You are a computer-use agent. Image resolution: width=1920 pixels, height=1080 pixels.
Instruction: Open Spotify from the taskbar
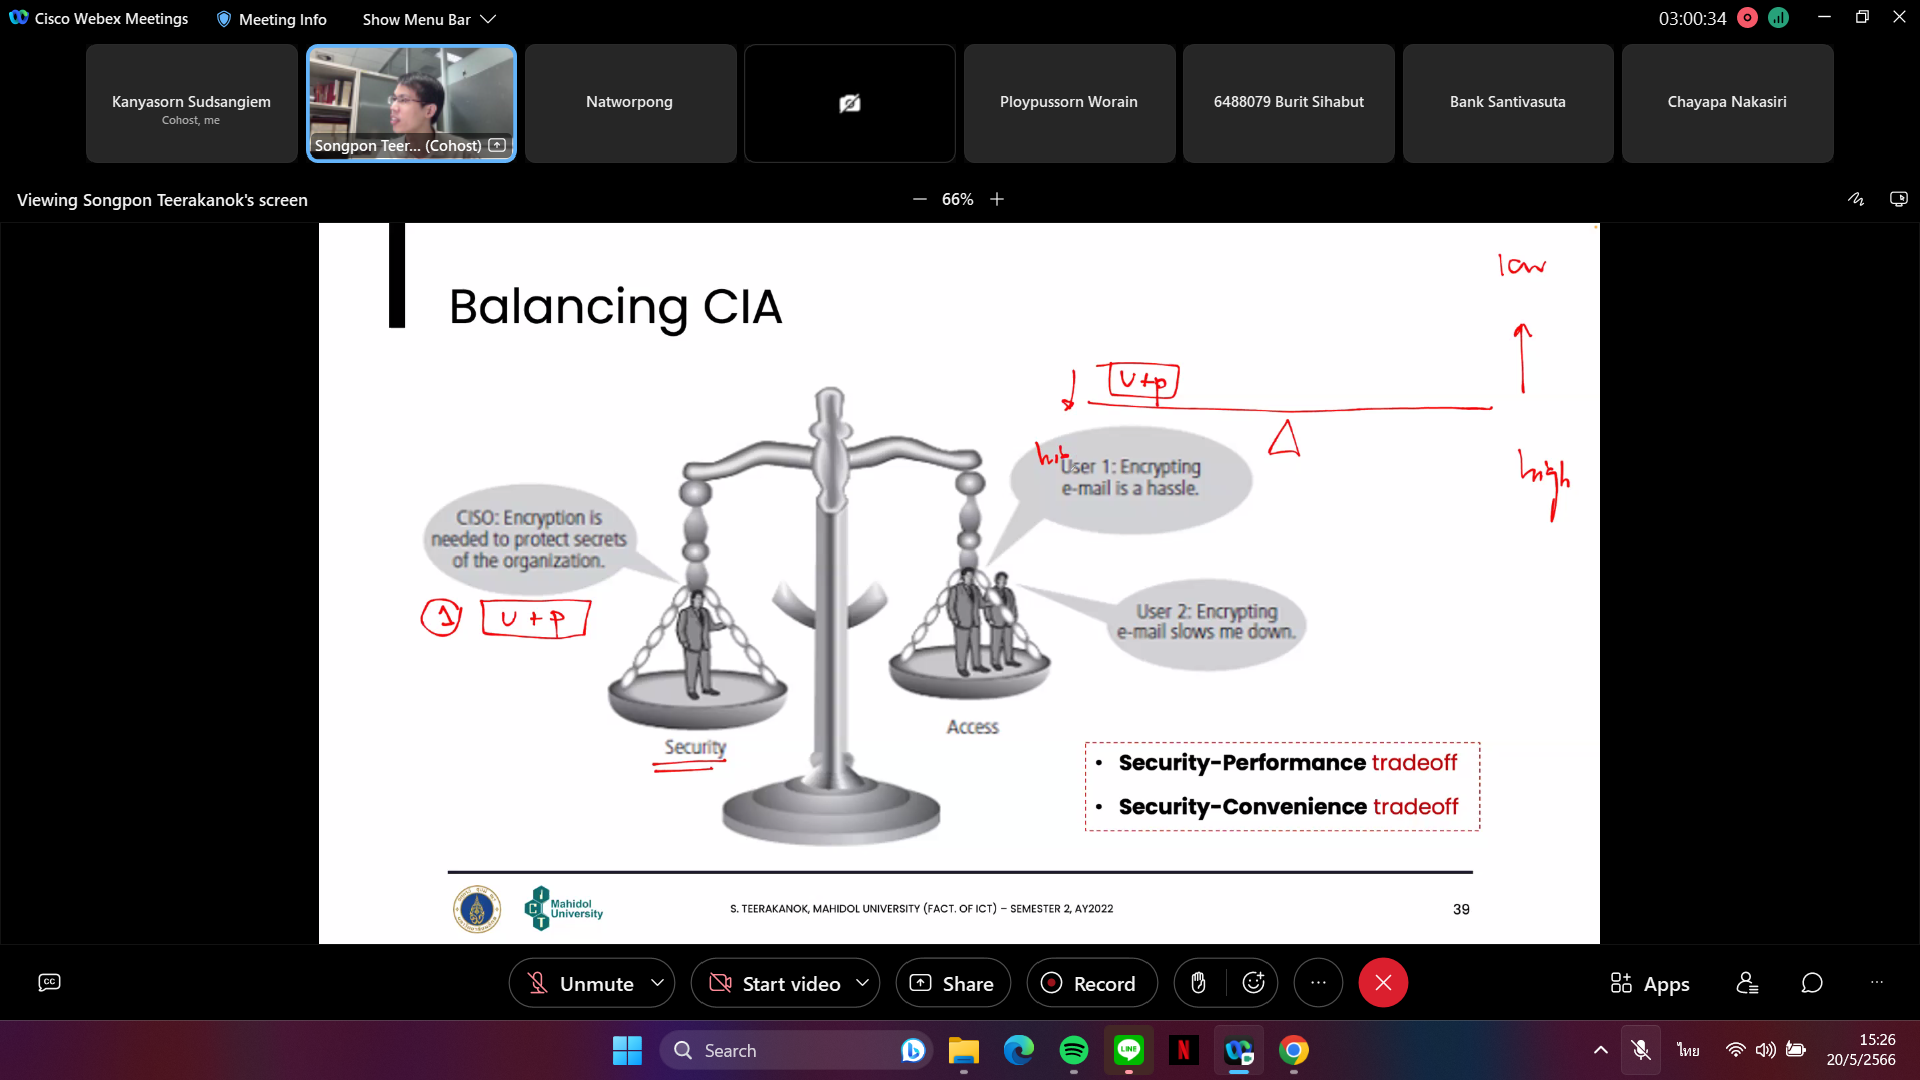point(1073,1050)
